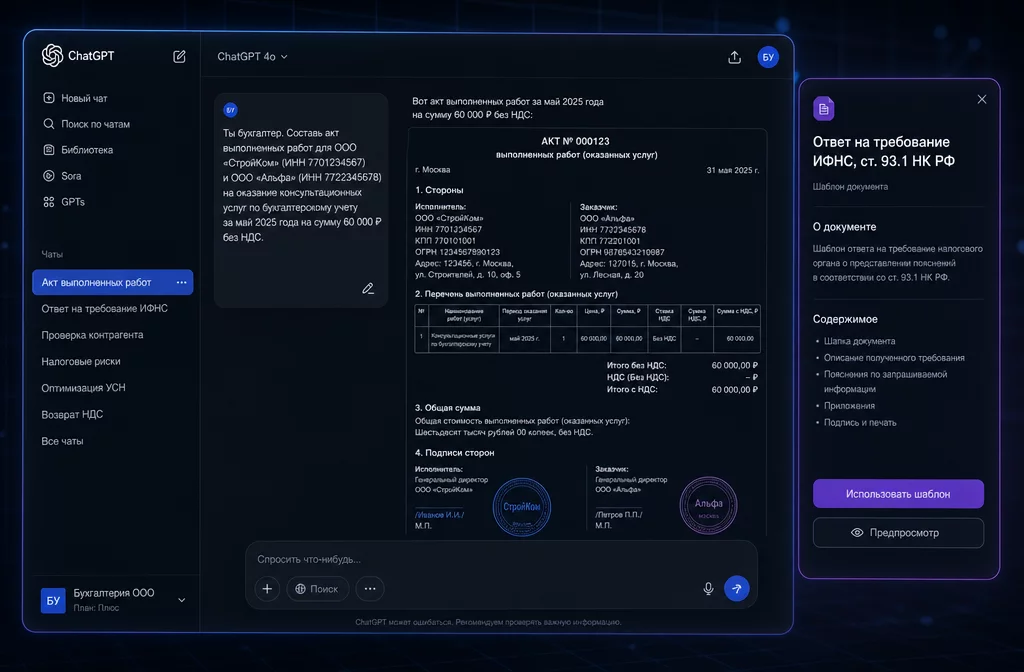The image size is (1024, 672).
Task: Expand Бухгалтерия ООО account menu chevron
Action: click(x=182, y=600)
